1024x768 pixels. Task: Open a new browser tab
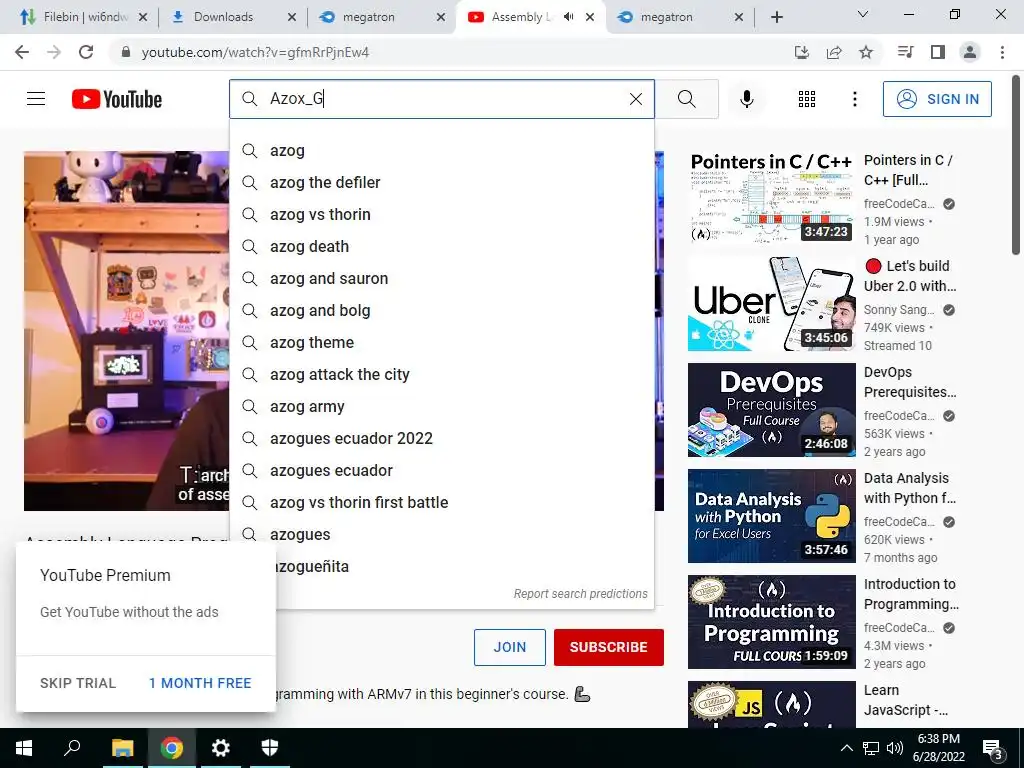coord(776,17)
